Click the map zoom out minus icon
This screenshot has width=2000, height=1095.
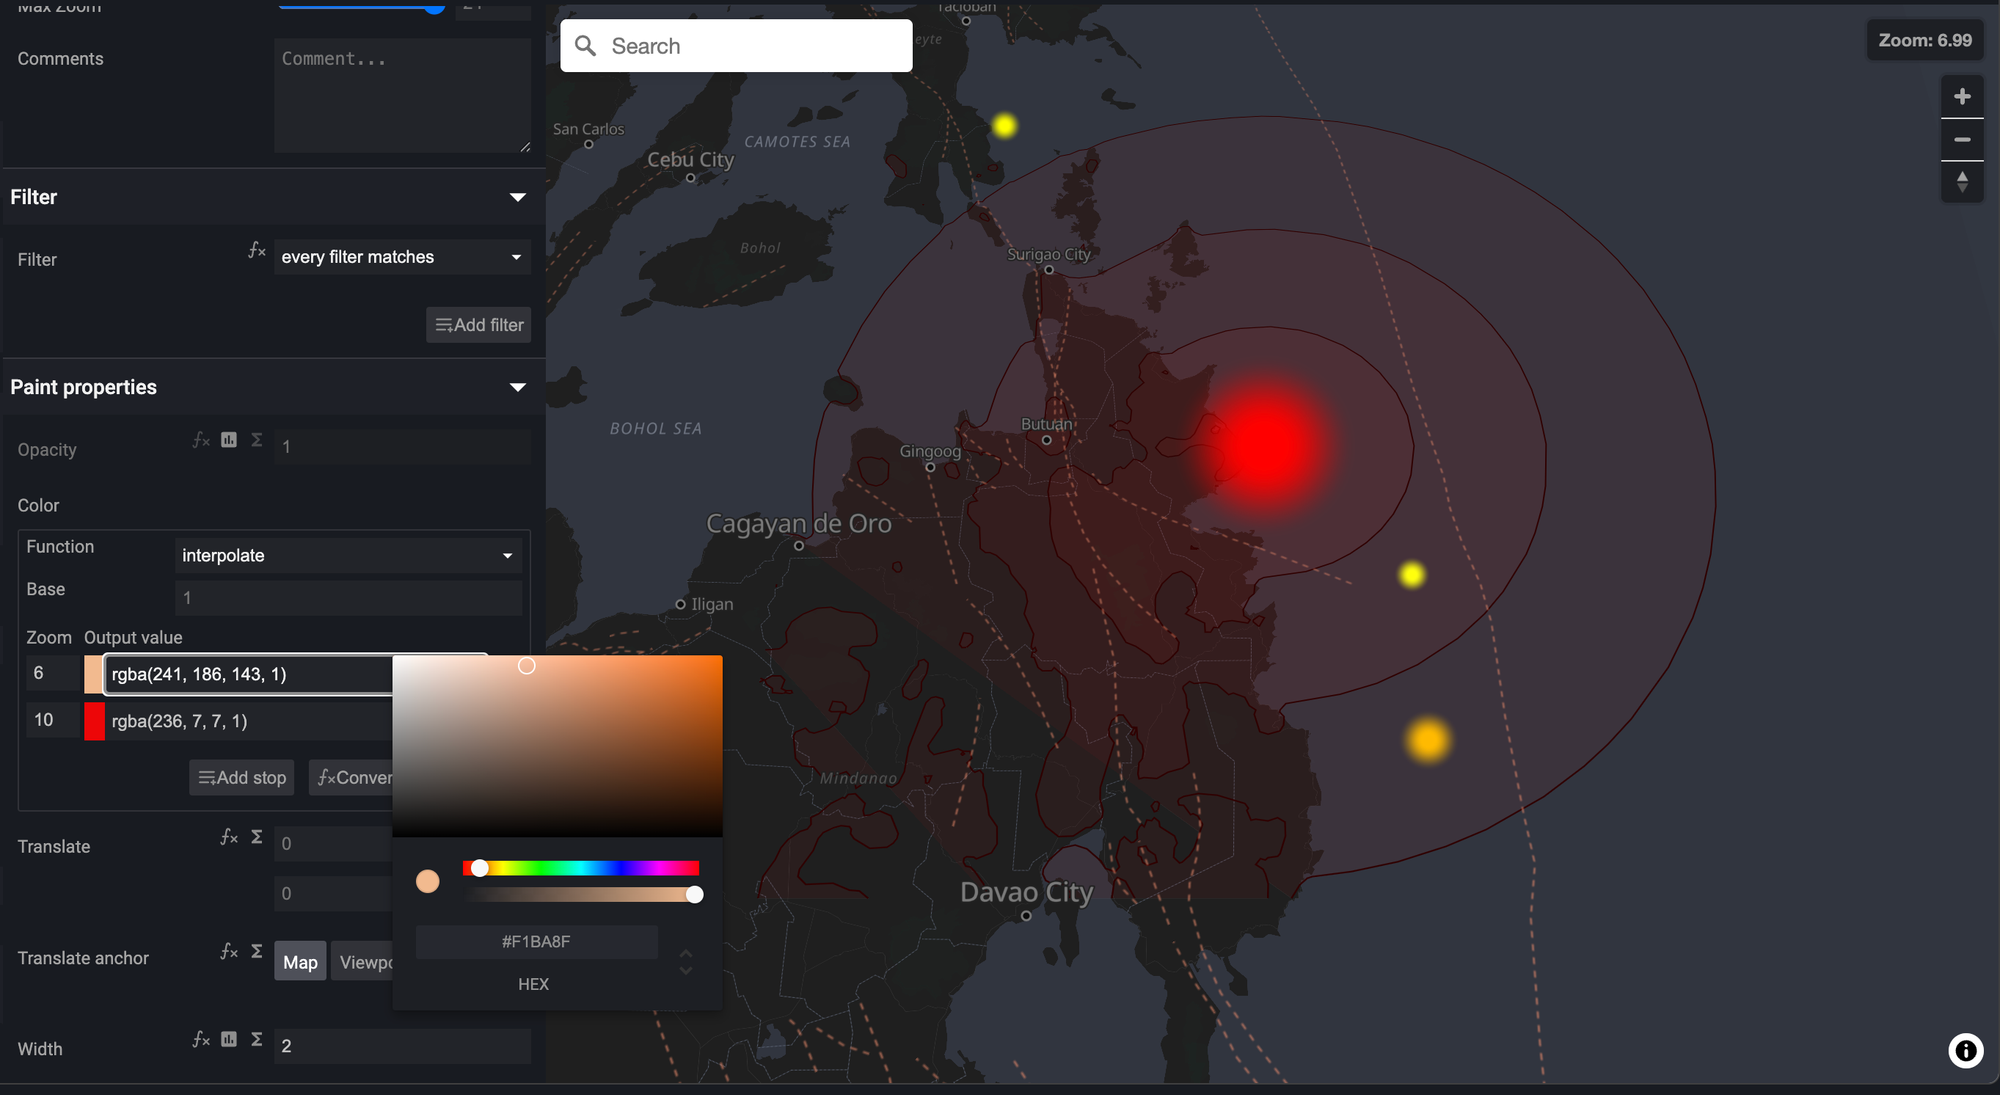1962,140
